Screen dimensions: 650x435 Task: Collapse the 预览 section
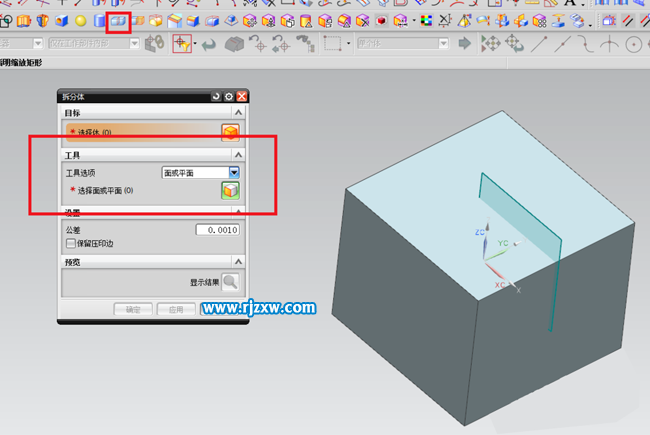click(x=238, y=262)
